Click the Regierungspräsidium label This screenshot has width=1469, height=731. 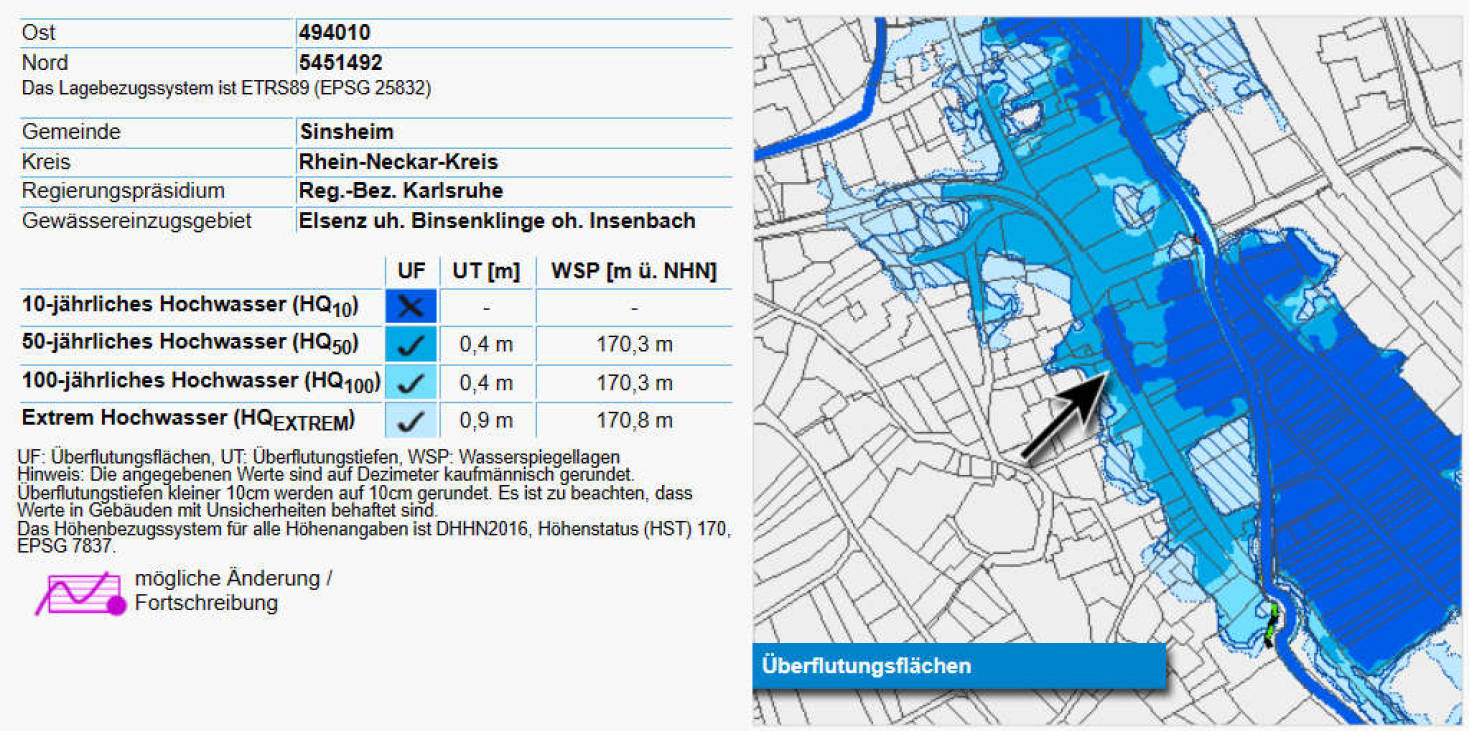click(123, 191)
